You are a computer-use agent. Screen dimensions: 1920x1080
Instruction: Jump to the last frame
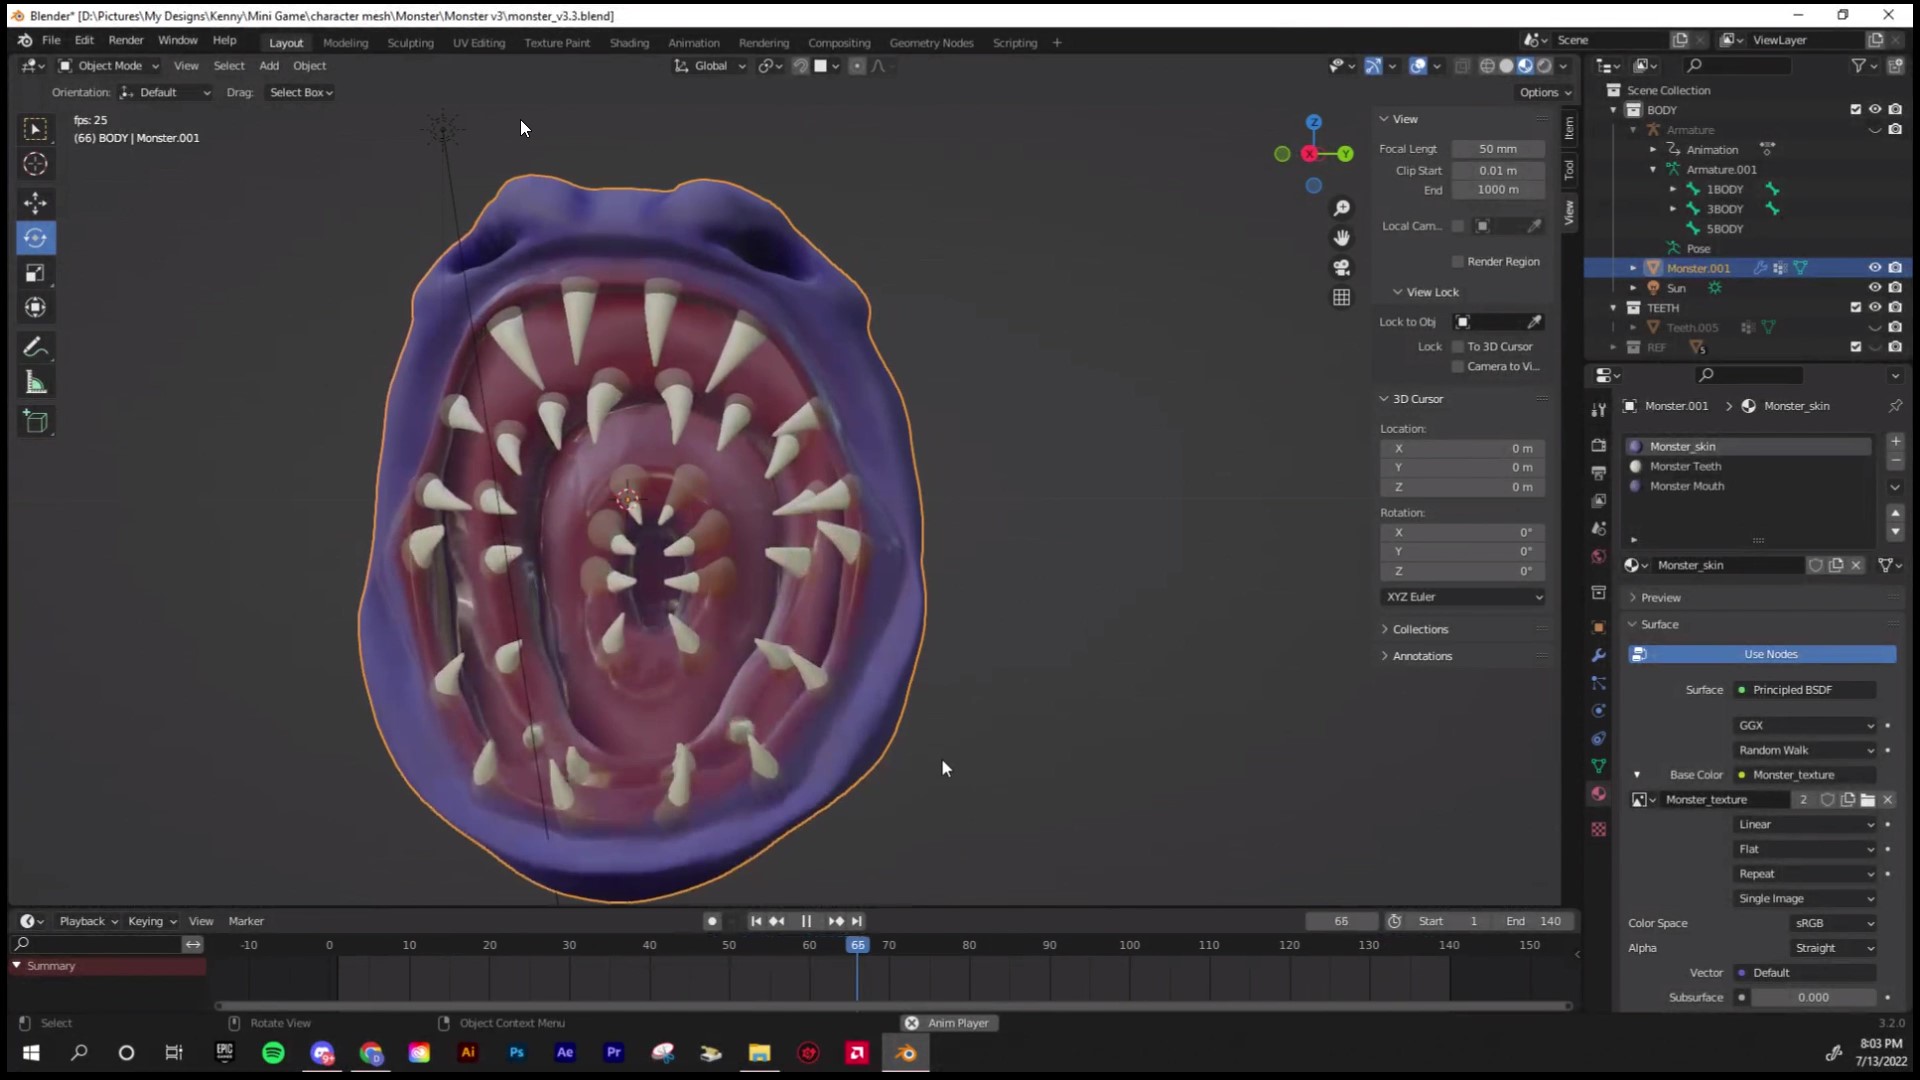click(857, 921)
